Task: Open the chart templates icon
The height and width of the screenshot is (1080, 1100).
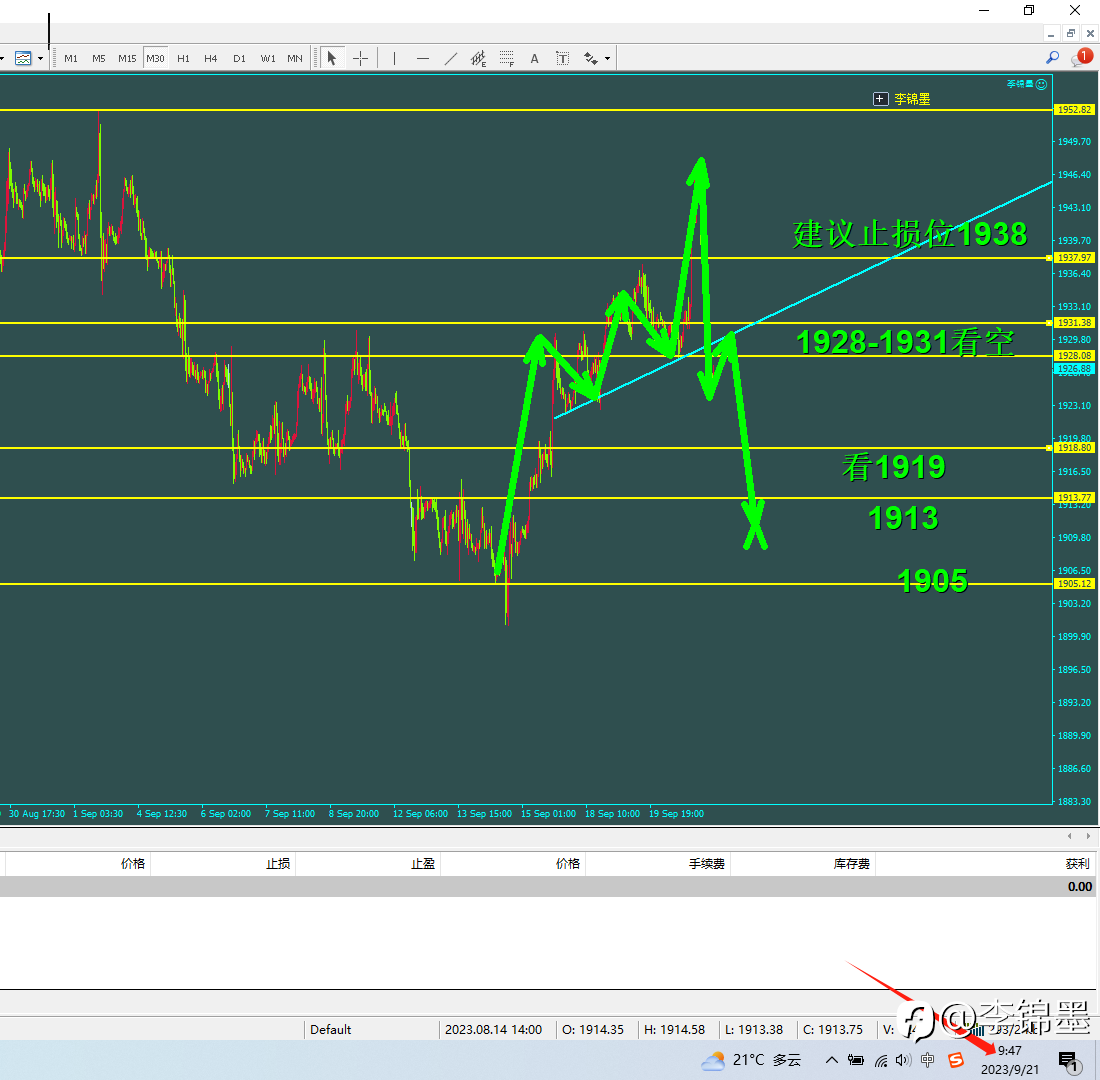Action: 23,58
